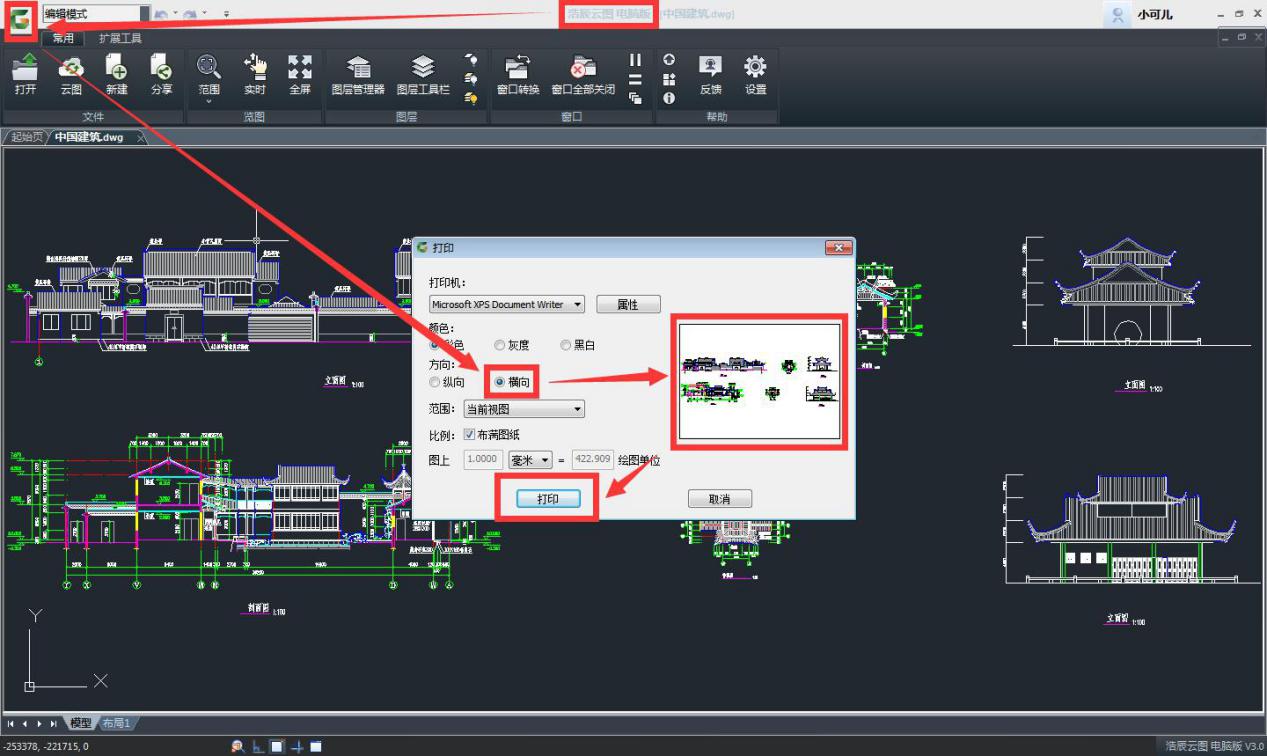Image resolution: width=1267 pixels, height=756 pixels.
Task: Open the 当前视图 range dropdown
Action: coord(577,409)
